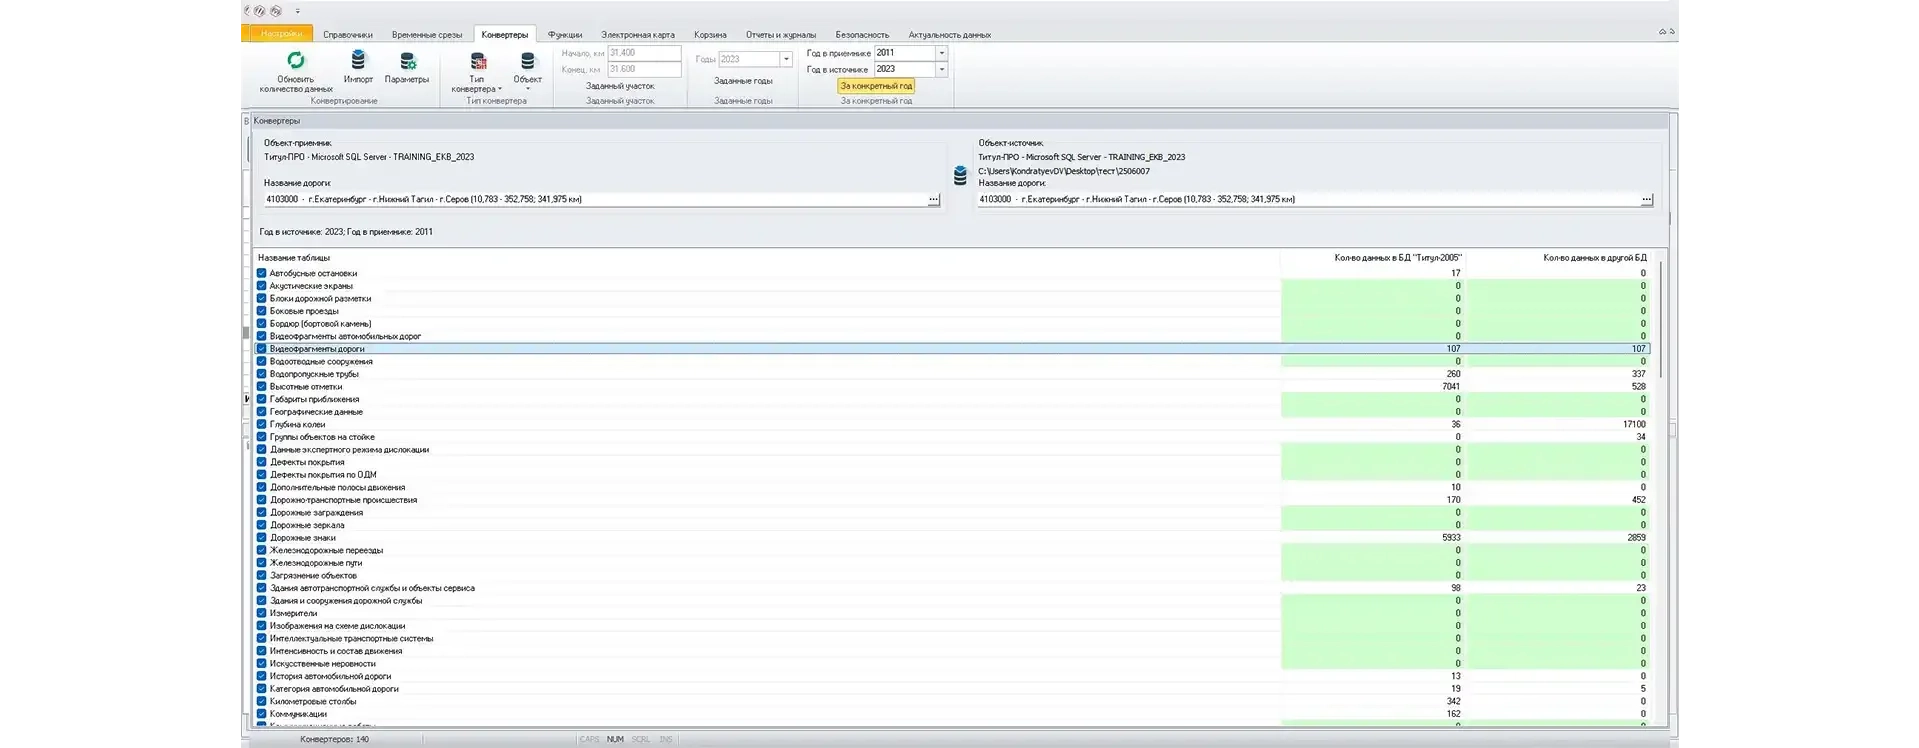
Task: Click the Импорт database icon
Action: point(358,60)
